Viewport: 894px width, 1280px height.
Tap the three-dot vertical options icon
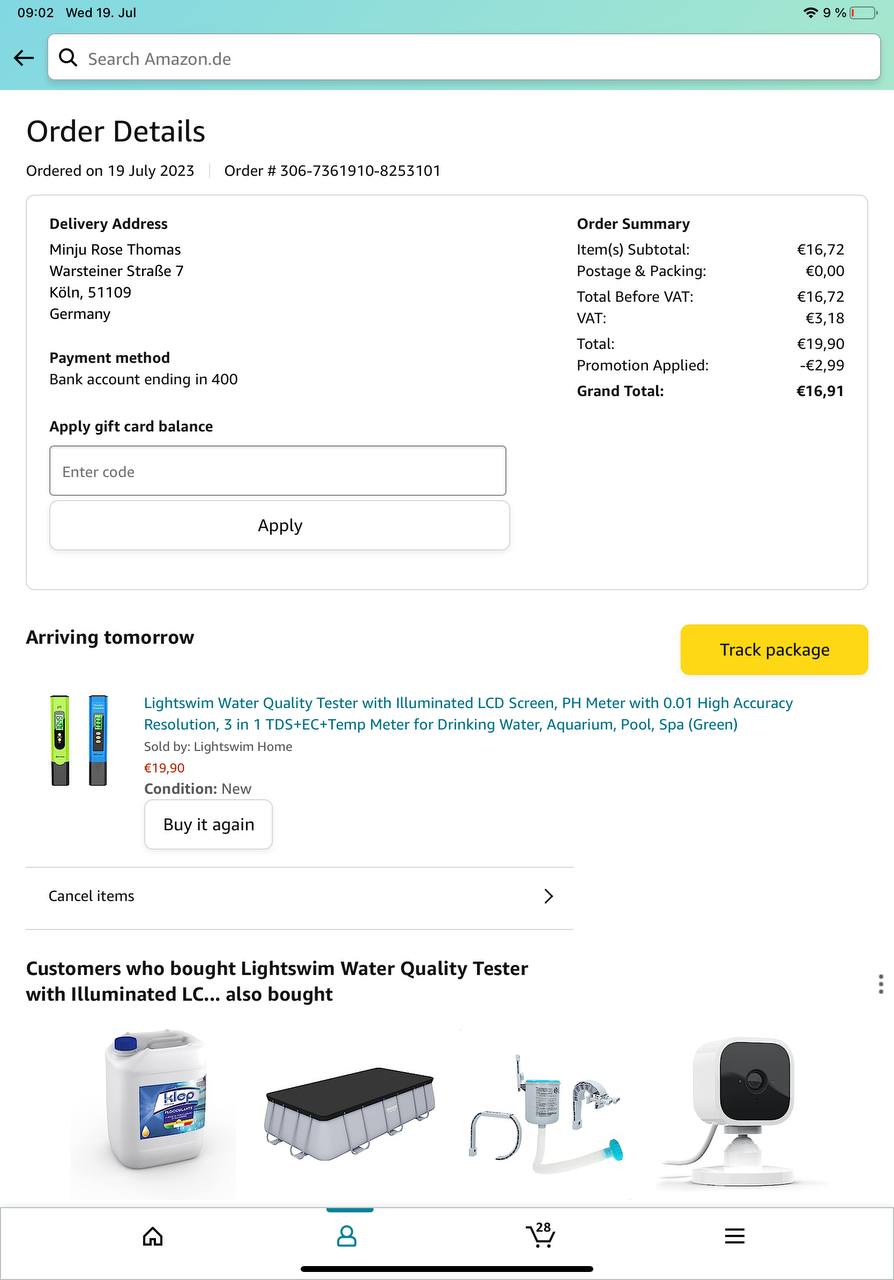click(x=880, y=984)
